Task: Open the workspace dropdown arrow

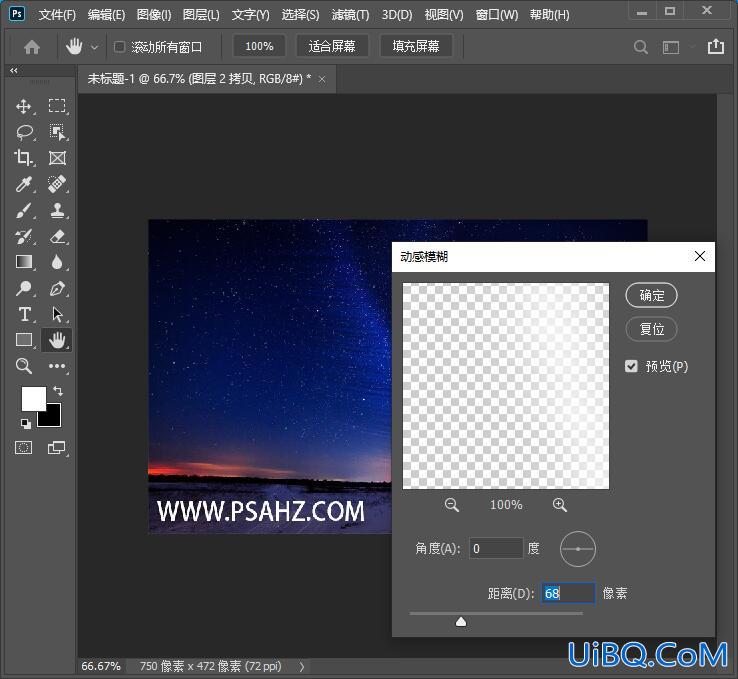Action: (x=692, y=47)
